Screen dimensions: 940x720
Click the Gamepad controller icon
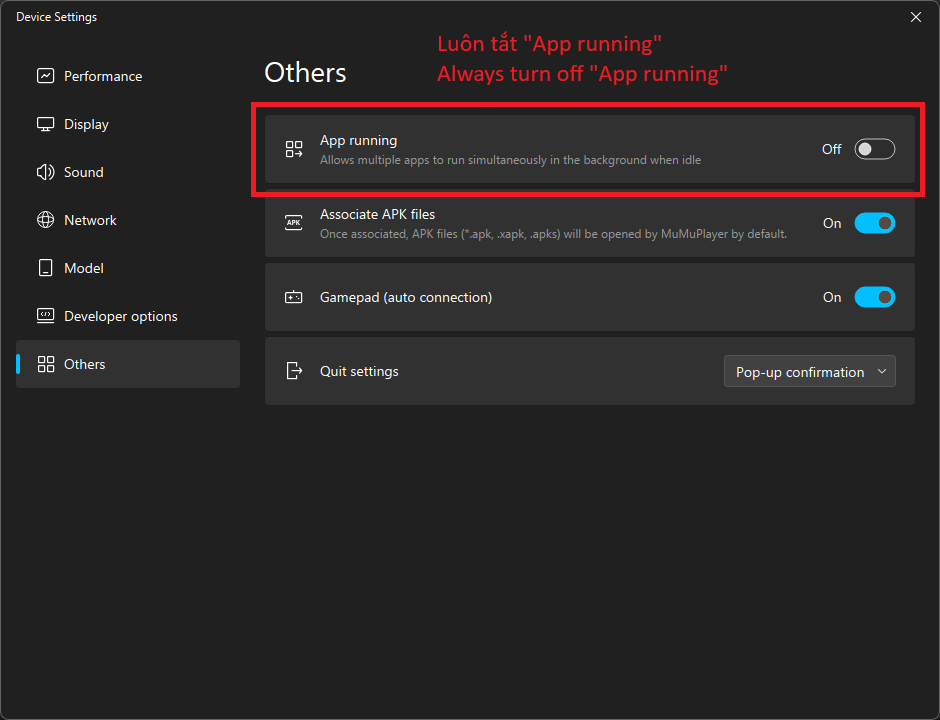[294, 297]
